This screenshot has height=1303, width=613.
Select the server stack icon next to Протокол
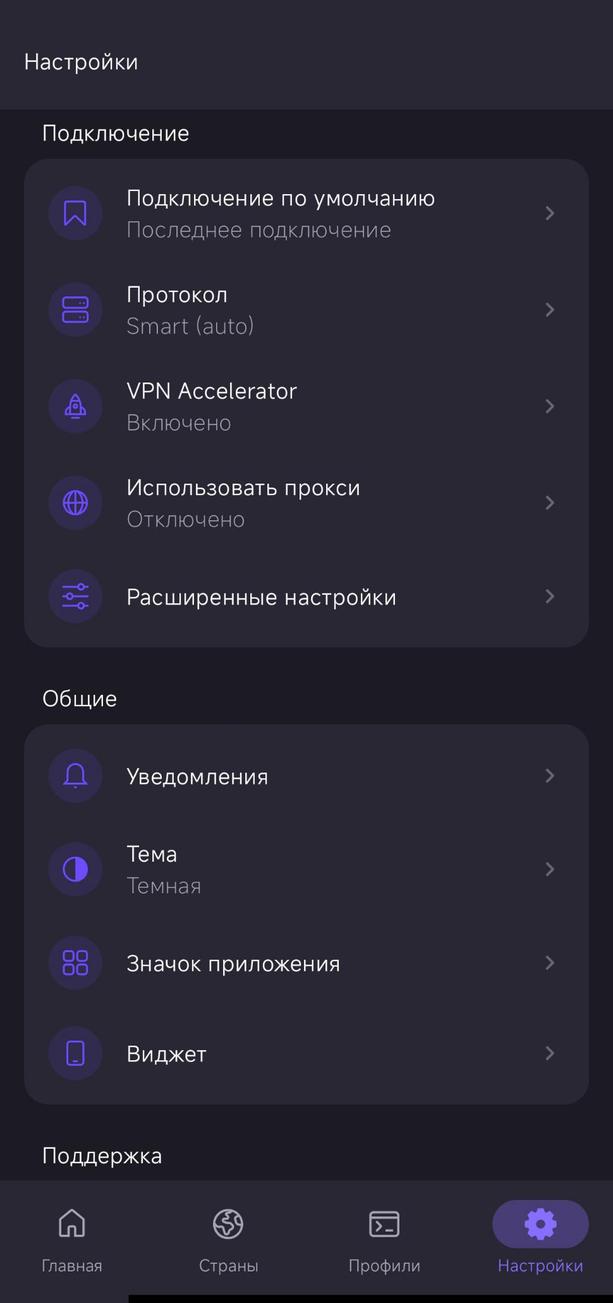74,309
